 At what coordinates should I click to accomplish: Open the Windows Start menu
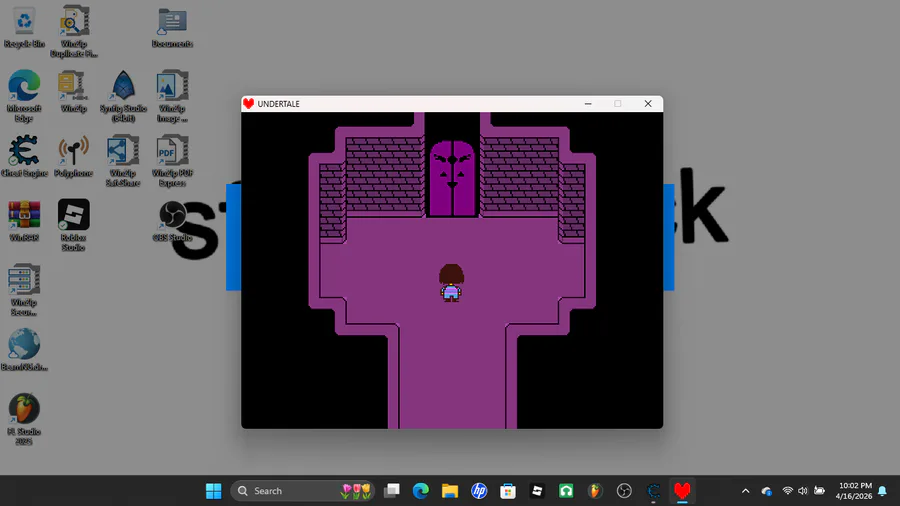pyautogui.click(x=214, y=491)
